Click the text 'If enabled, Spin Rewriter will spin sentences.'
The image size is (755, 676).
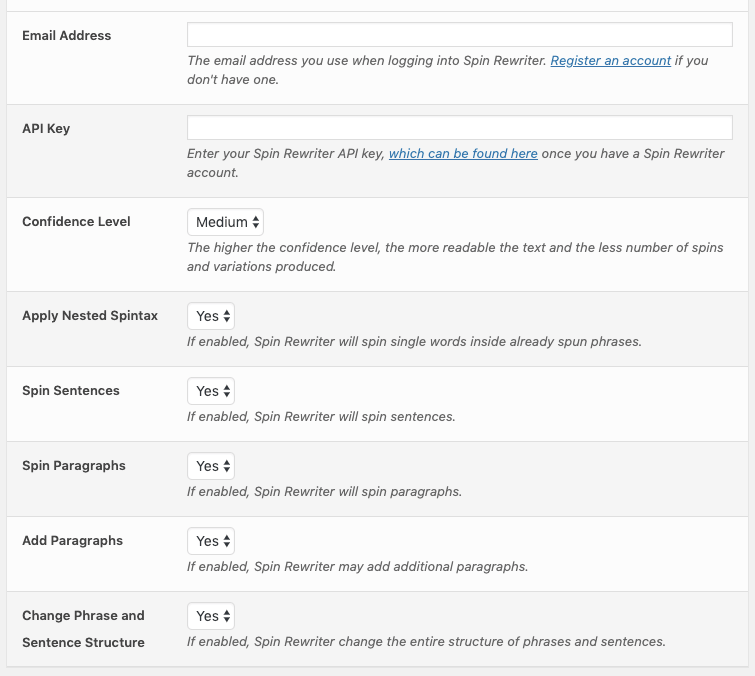[321, 416]
